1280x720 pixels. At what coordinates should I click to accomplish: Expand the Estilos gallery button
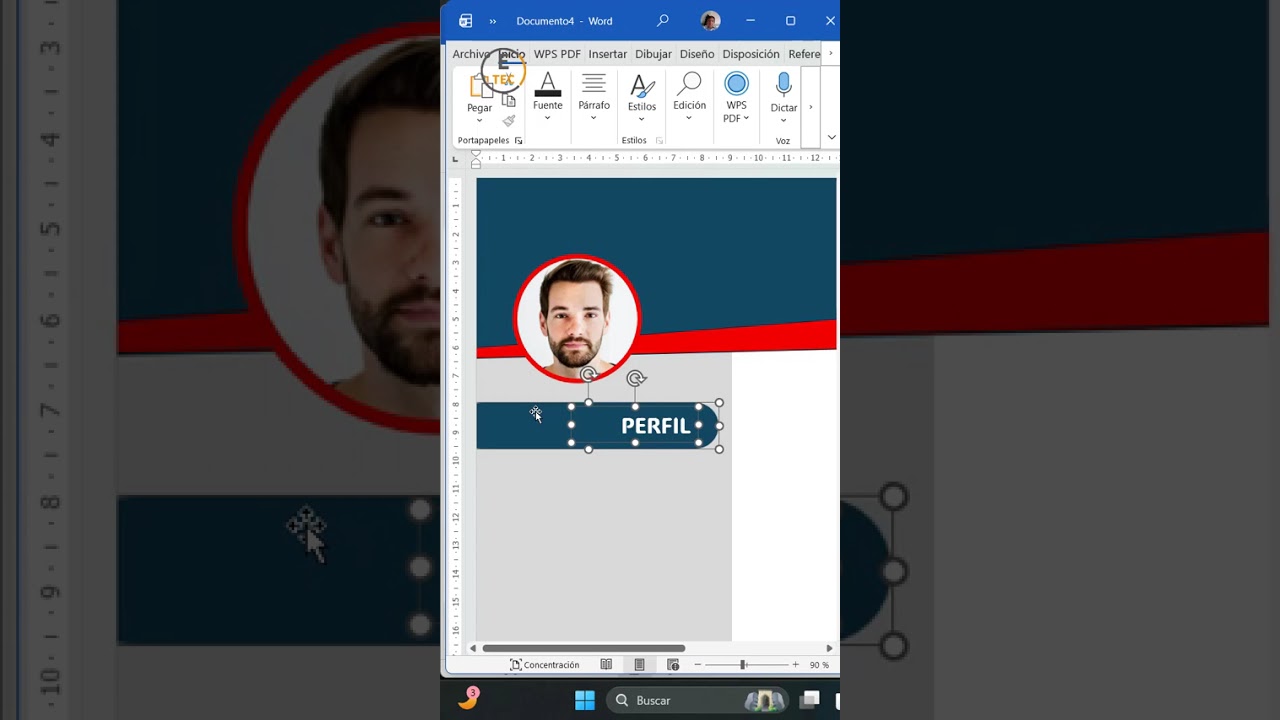(x=642, y=97)
